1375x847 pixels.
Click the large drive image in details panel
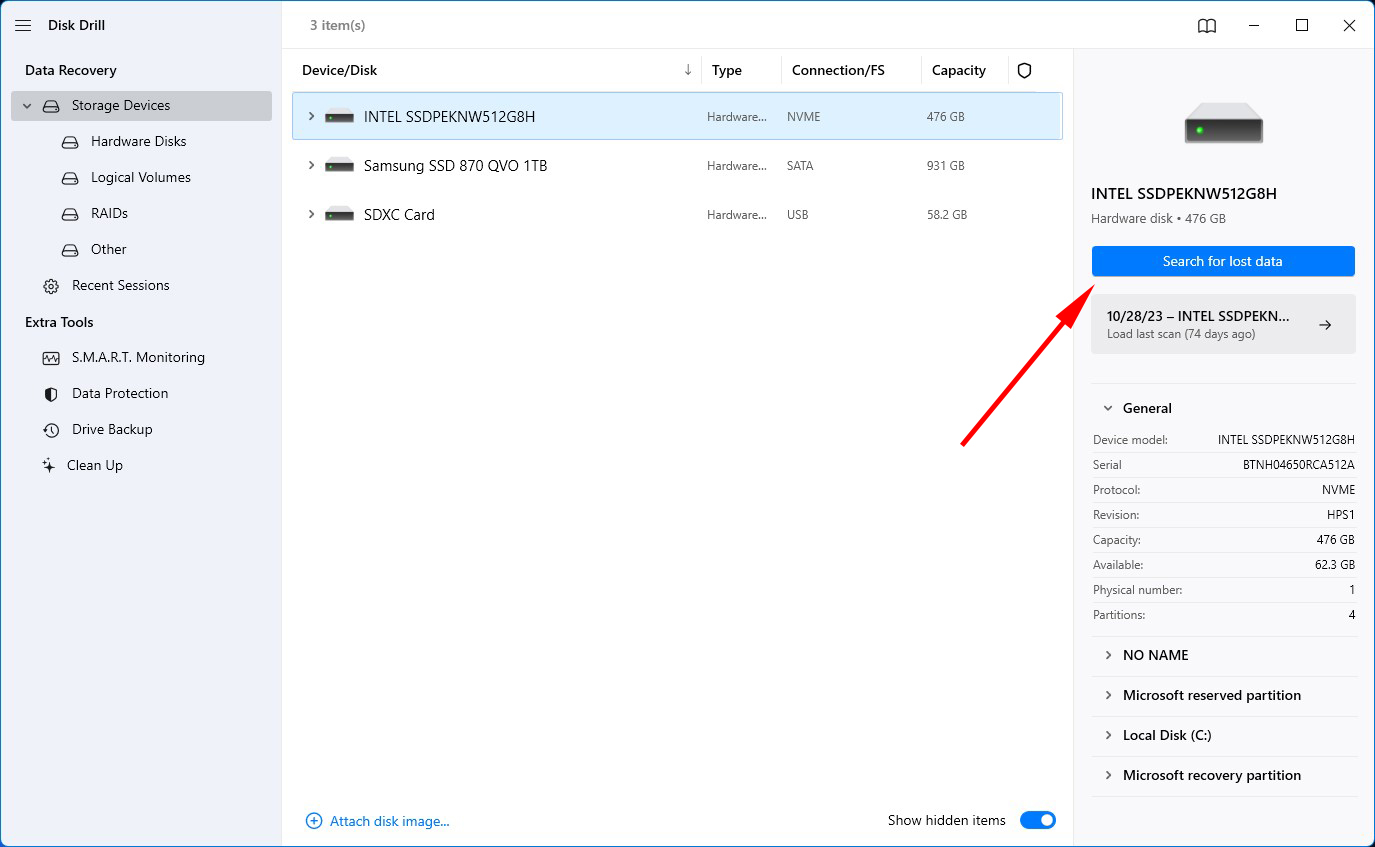tap(1224, 123)
